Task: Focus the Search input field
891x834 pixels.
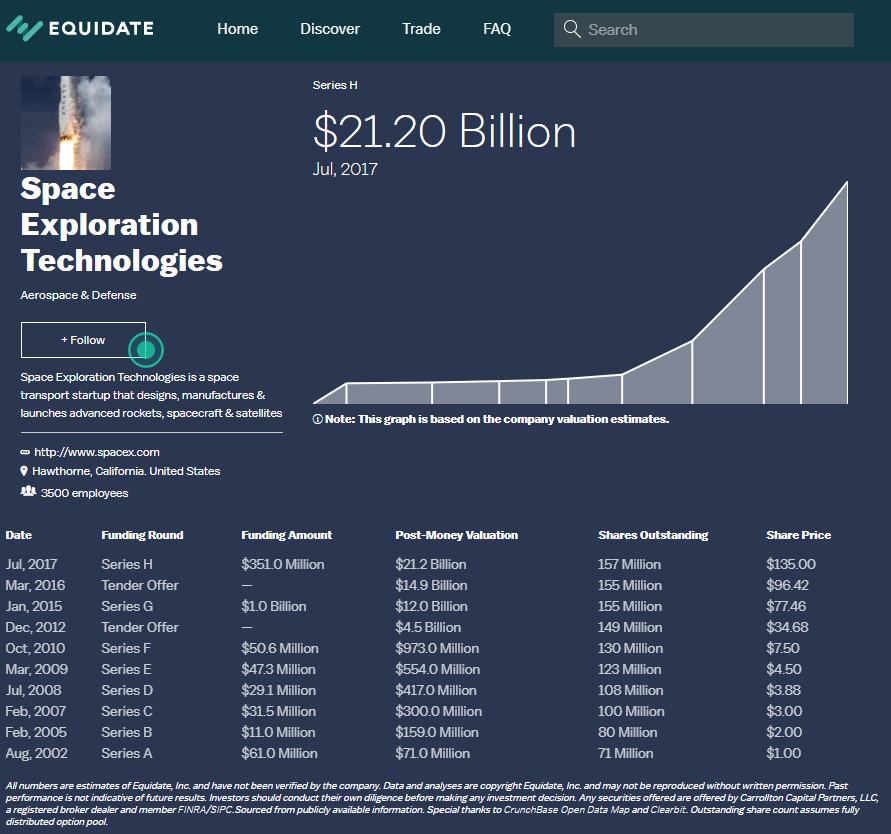Action: (x=703, y=30)
